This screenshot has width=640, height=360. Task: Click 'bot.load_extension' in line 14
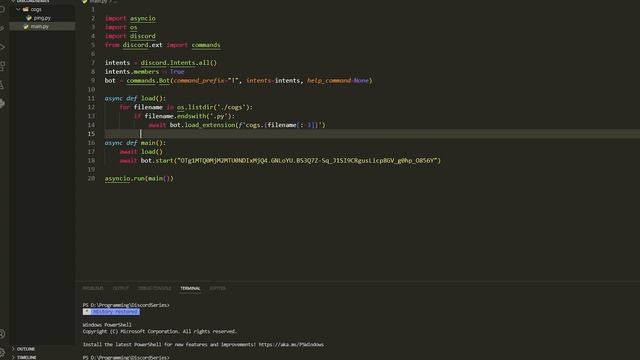[202, 125]
